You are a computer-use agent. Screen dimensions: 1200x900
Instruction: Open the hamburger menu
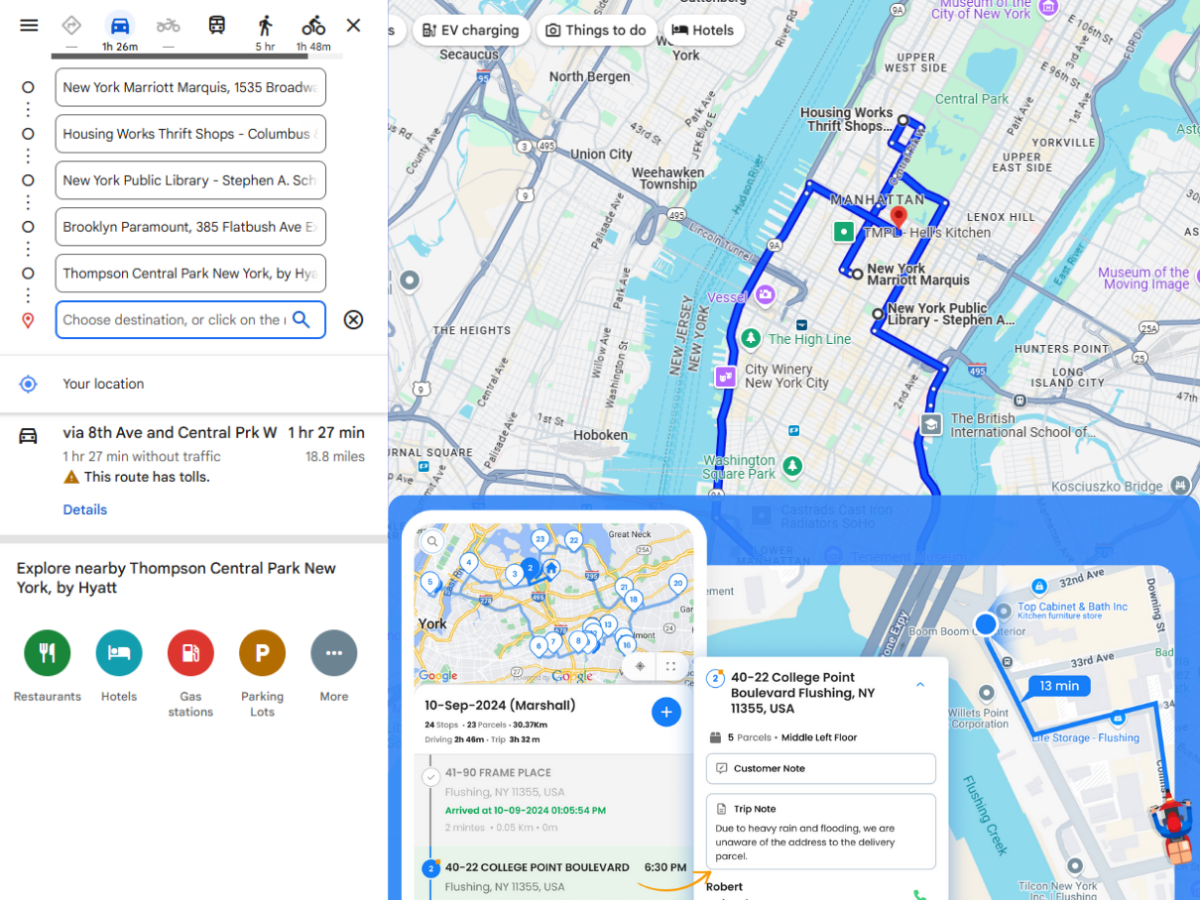click(x=29, y=25)
